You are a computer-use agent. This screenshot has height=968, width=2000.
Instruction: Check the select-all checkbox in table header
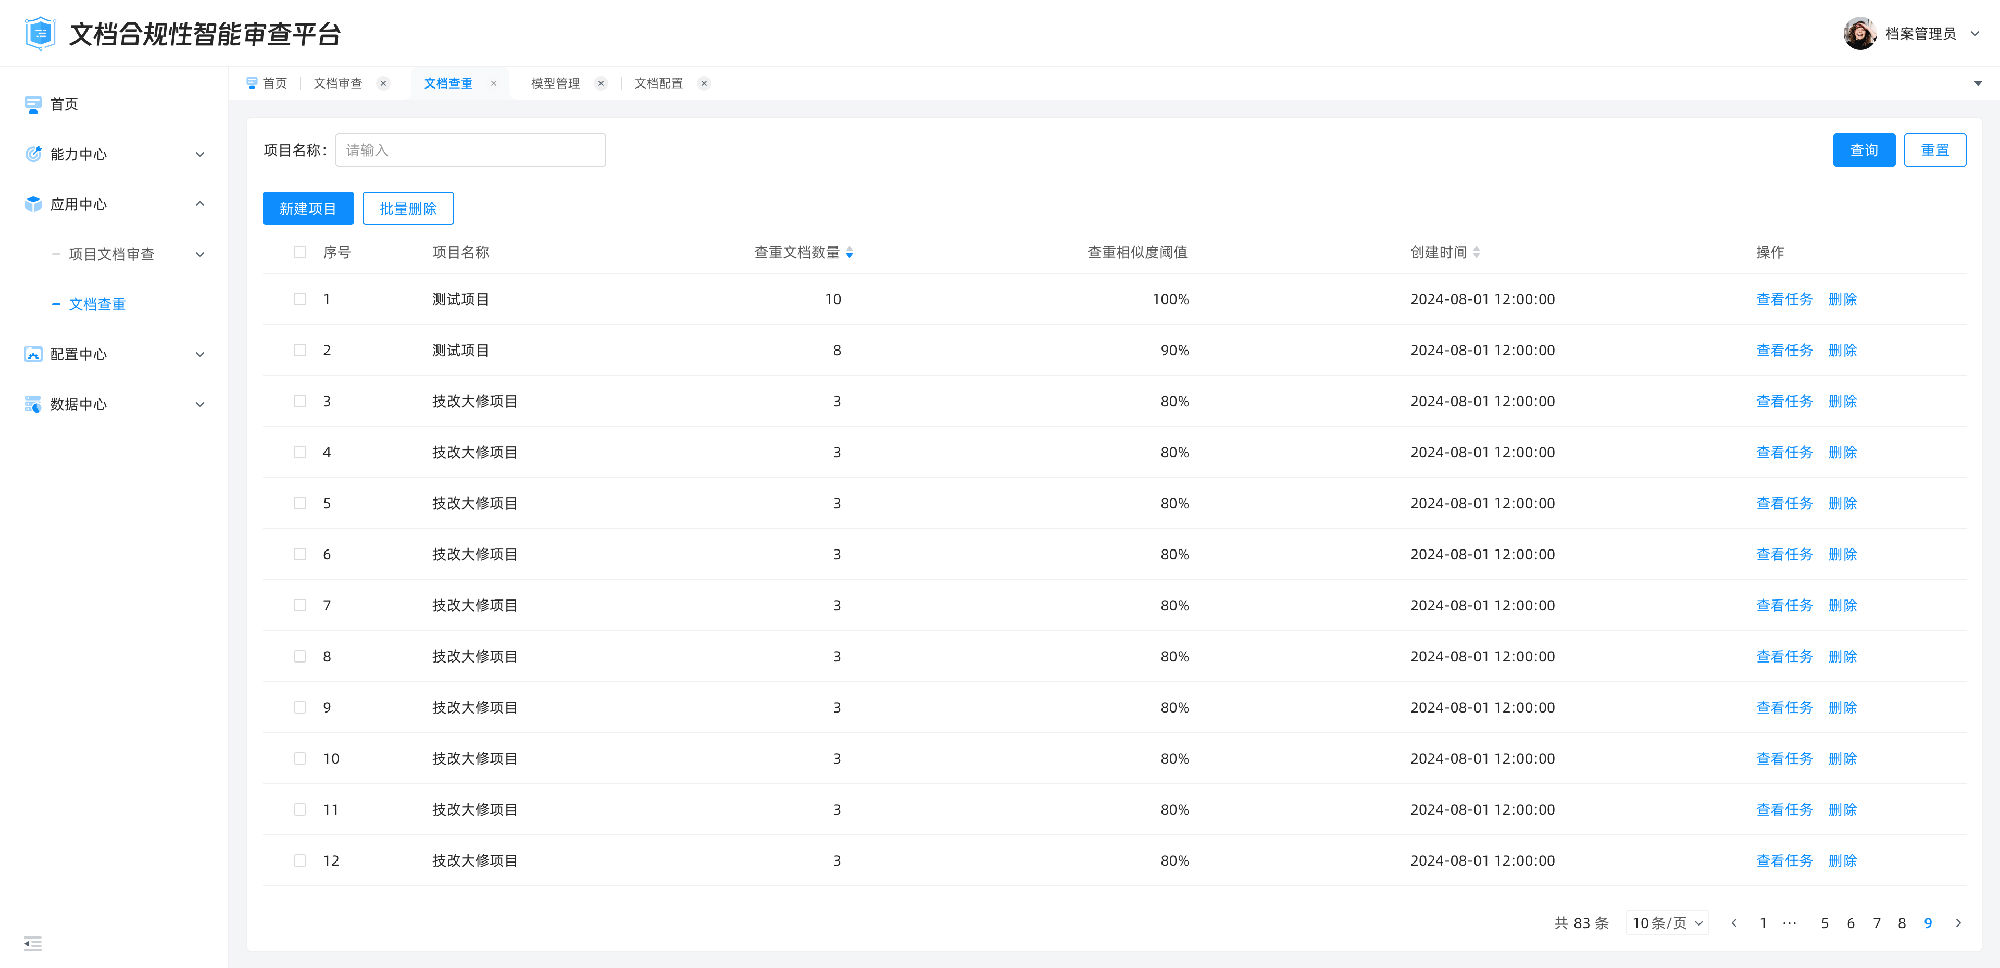tap(299, 252)
